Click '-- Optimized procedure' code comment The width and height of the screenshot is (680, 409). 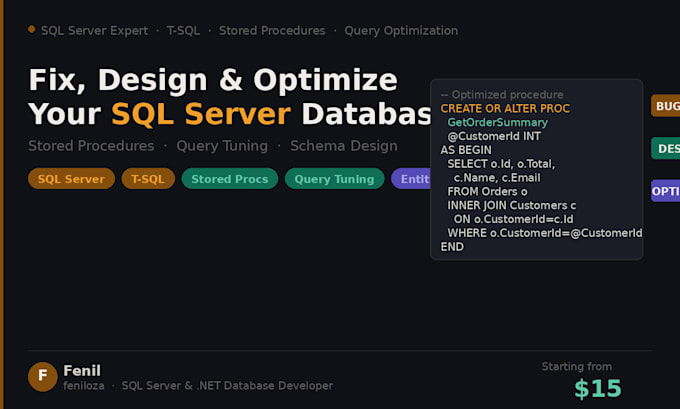point(502,95)
